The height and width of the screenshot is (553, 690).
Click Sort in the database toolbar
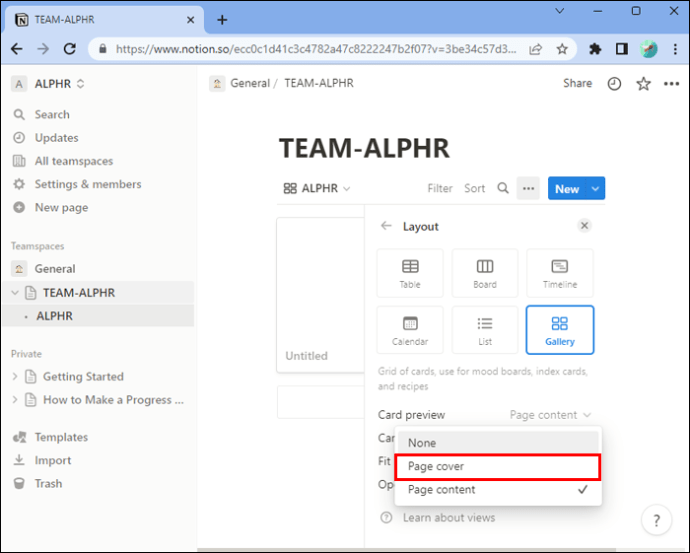(474, 188)
